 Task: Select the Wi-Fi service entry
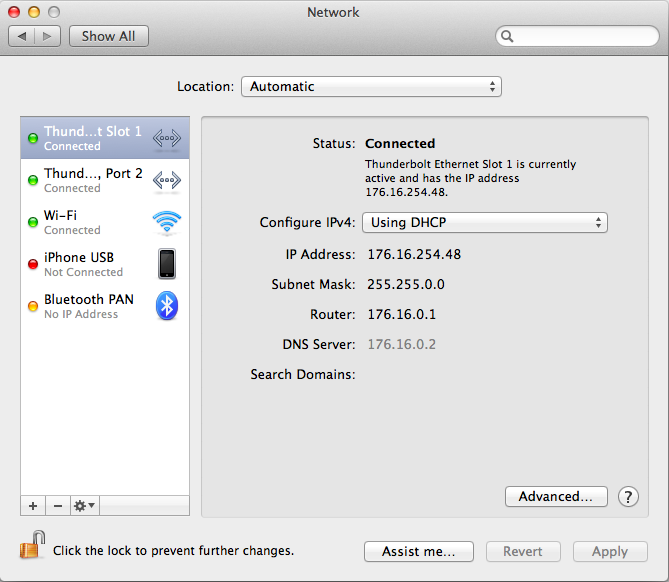point(105,222)
